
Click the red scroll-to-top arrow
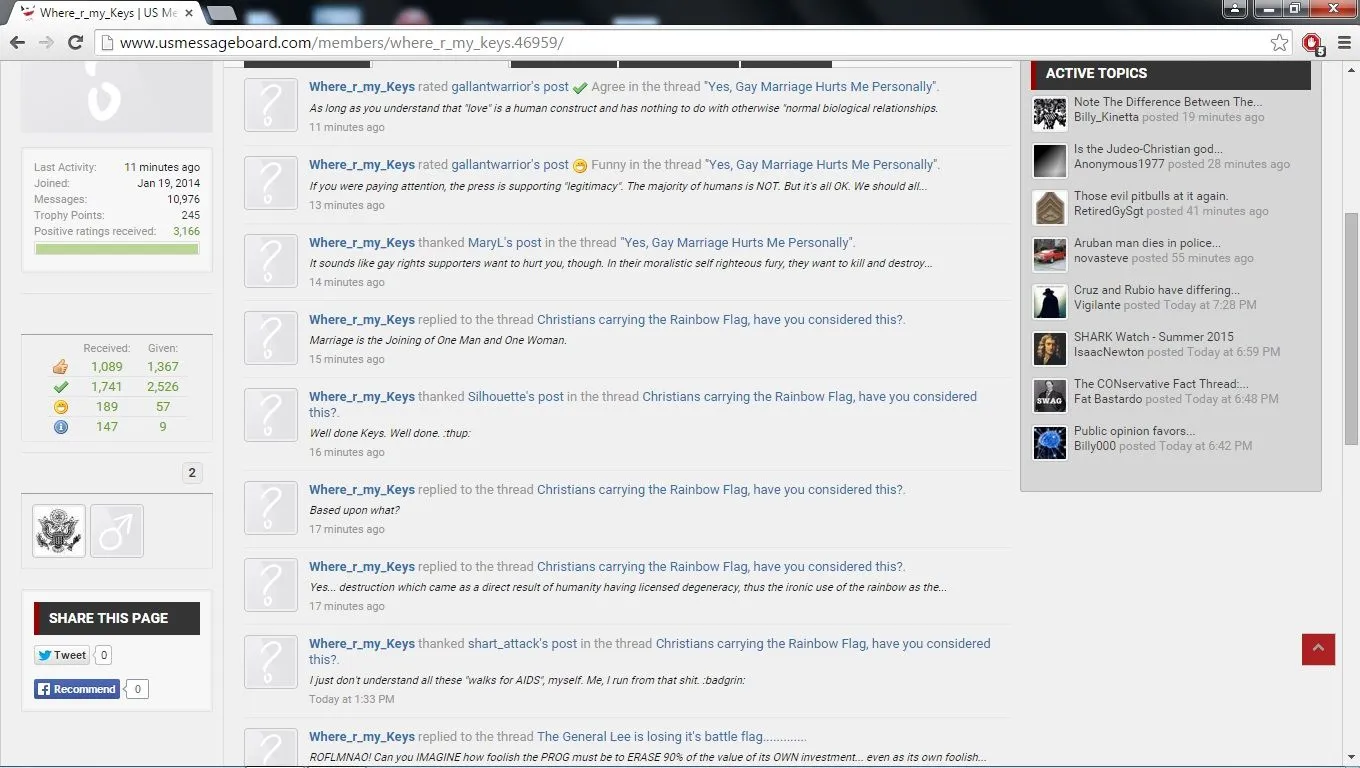coord(1318,649)
